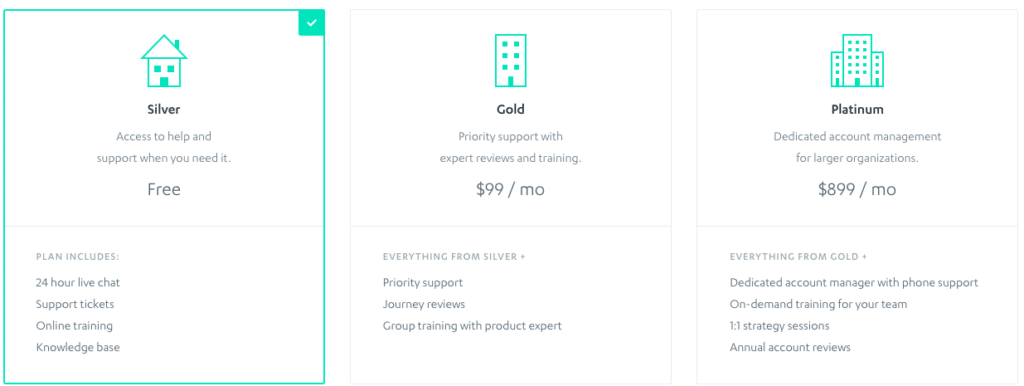Image resolution: width=1024 pixels, height=386 pixels.
Task: Click the Gold plan building icon
Action: click(510, 61)
